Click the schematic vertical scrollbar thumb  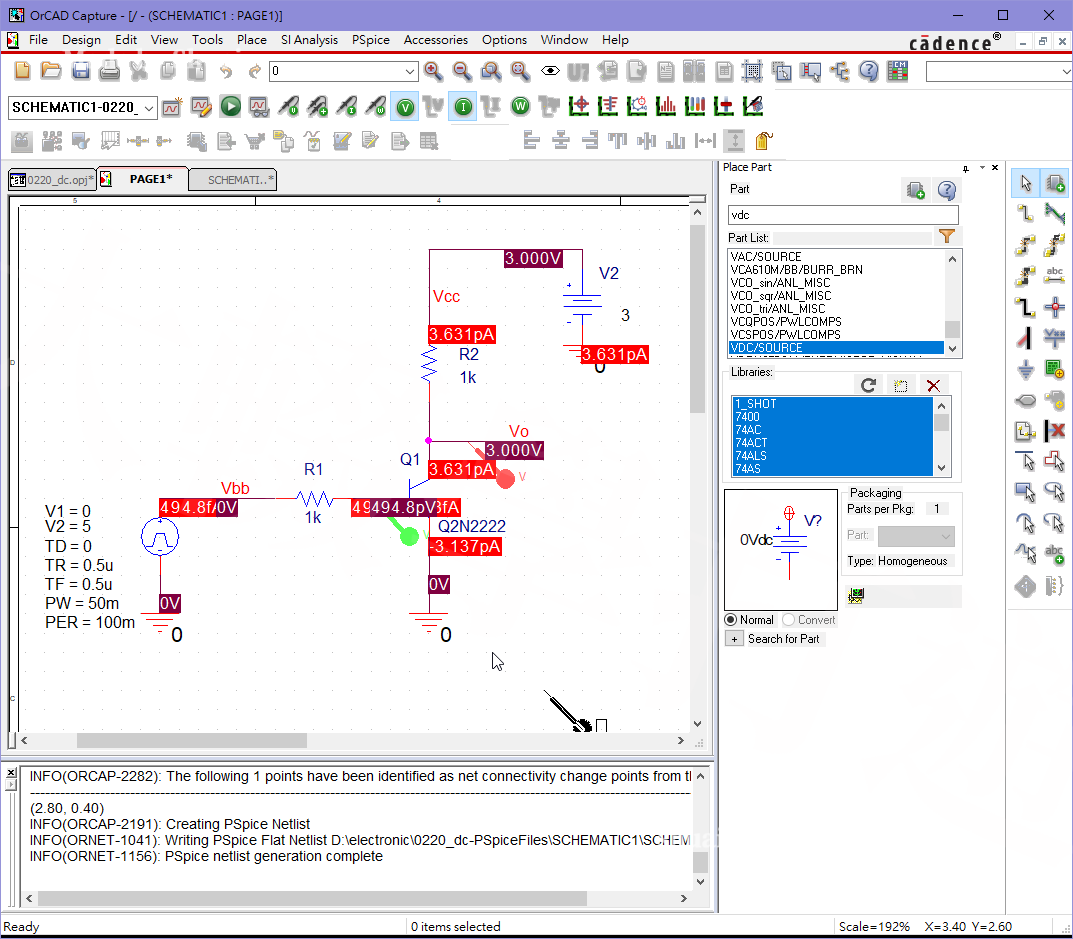tap(697, 318)
